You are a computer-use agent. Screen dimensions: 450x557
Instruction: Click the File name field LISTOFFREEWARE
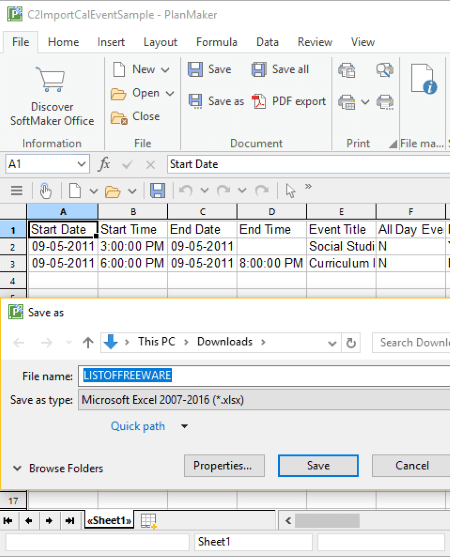pyautogui.click(x=264, y=376)
